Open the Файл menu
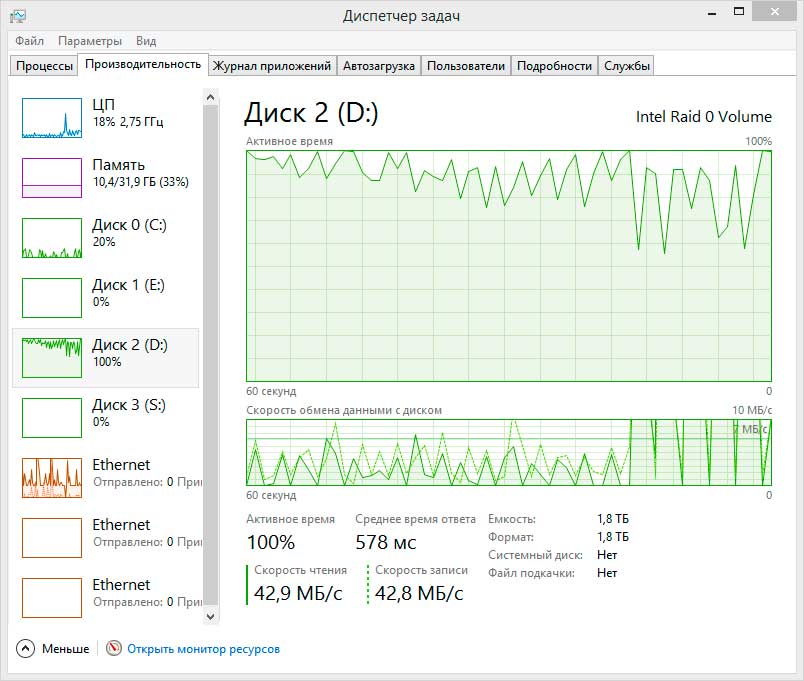 pos(29,41)
